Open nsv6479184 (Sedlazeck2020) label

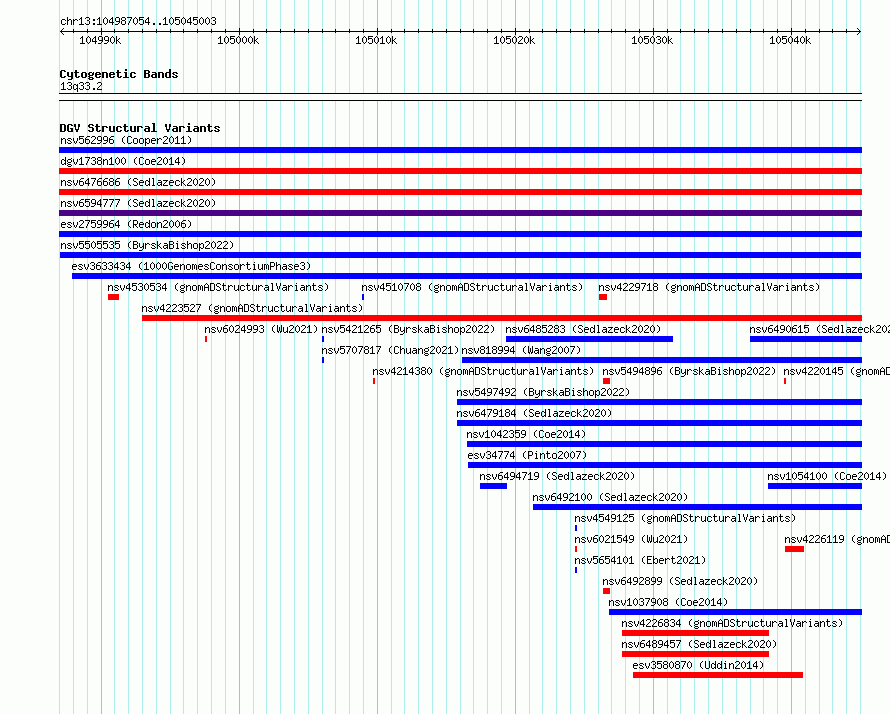click(534, 413)
